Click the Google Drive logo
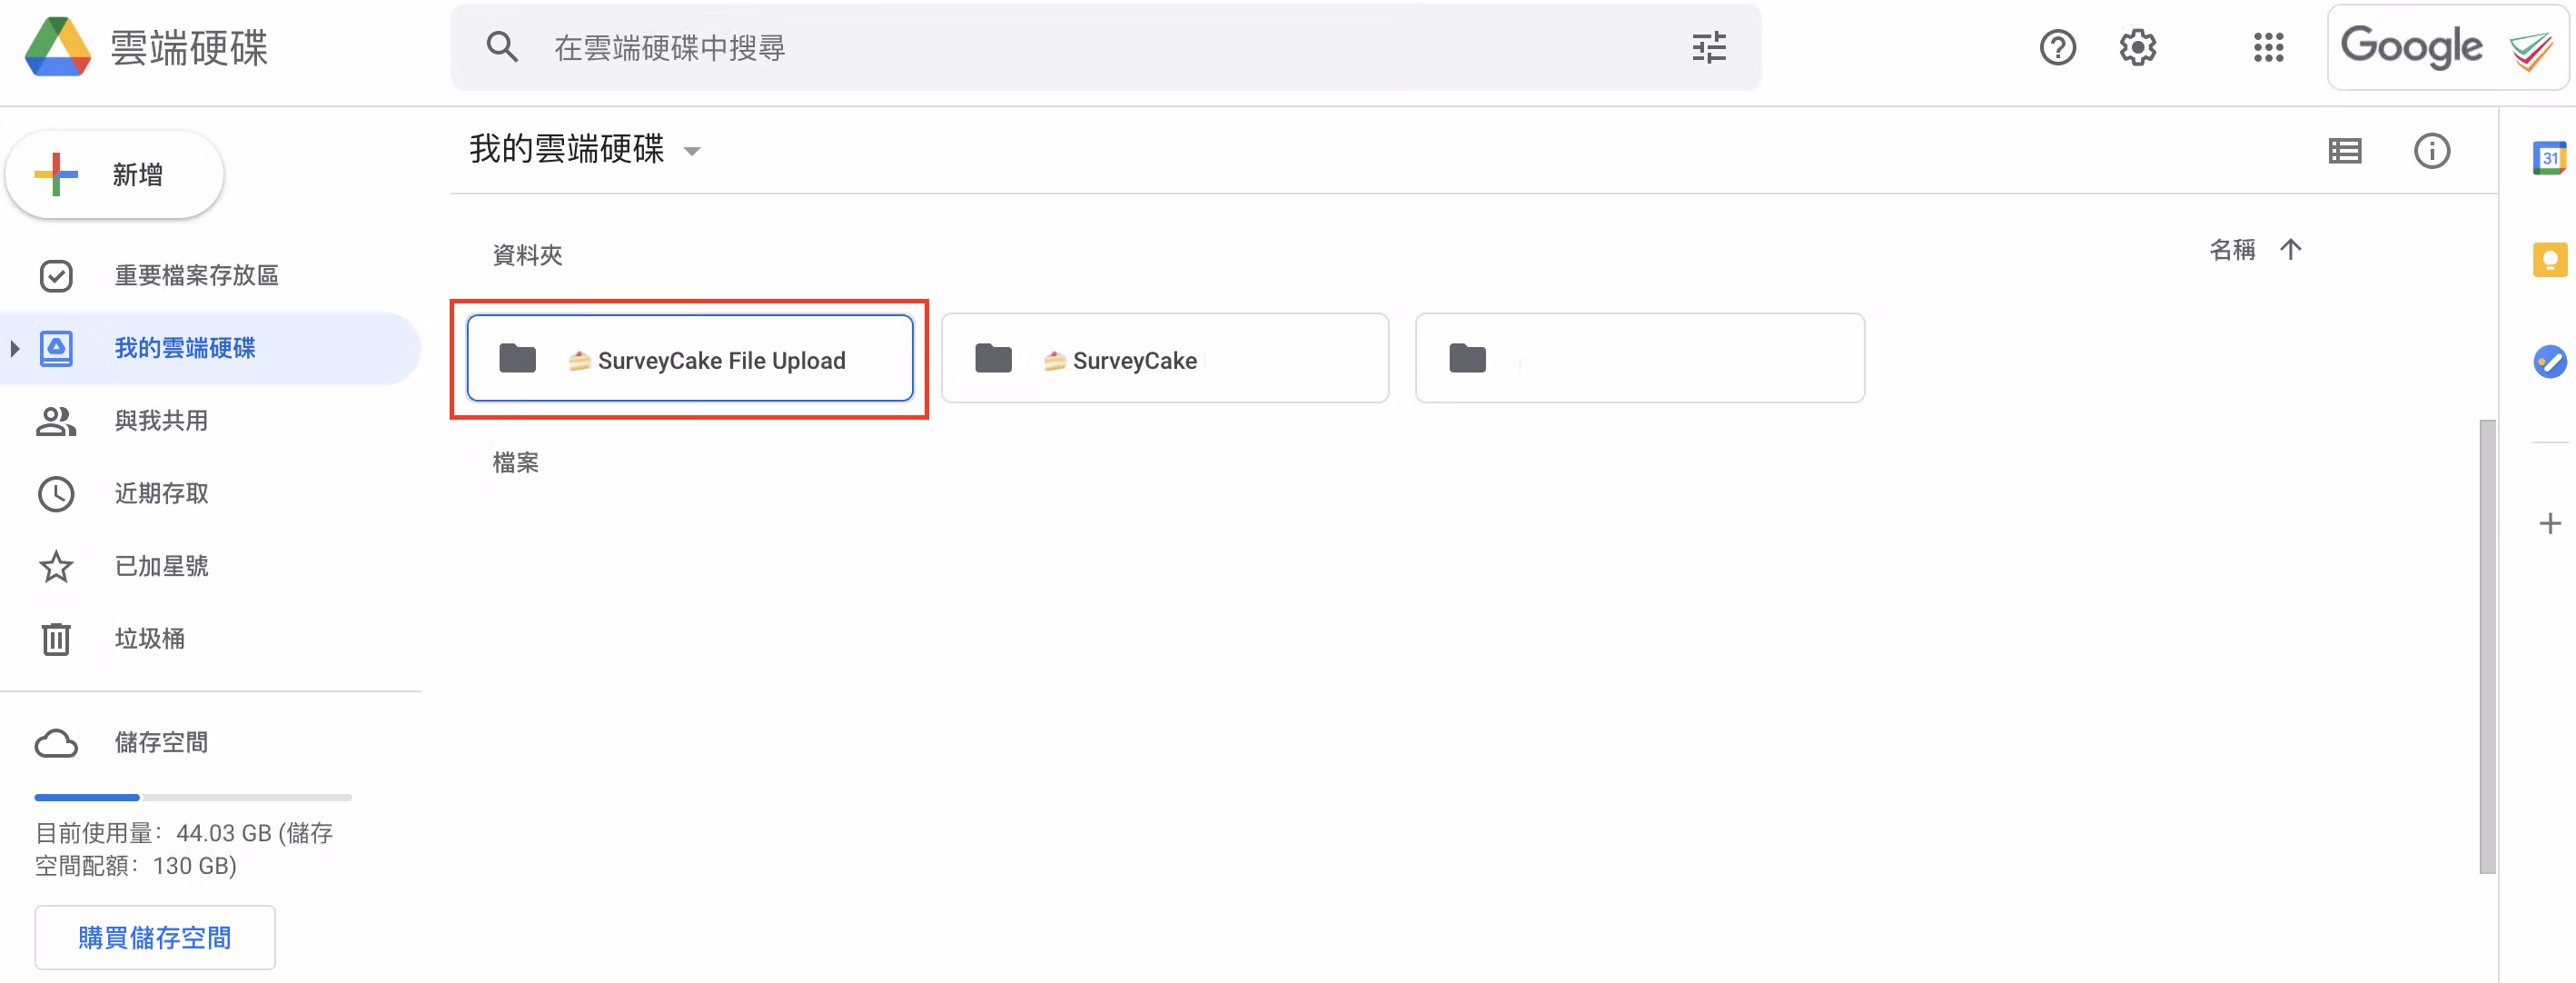2576x983 pixels. (58, 47)
